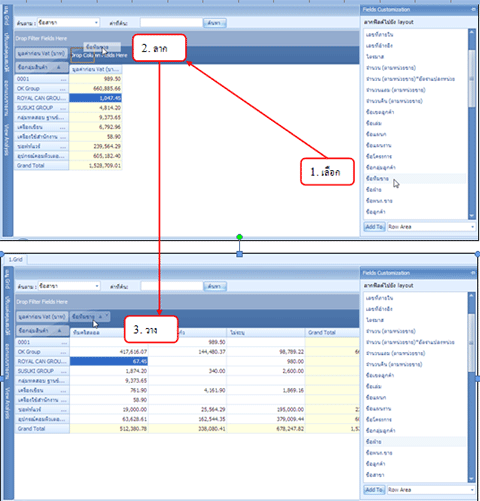
Task: Click Add To in the lower Fields panel
Action: (x=375, y=490)
